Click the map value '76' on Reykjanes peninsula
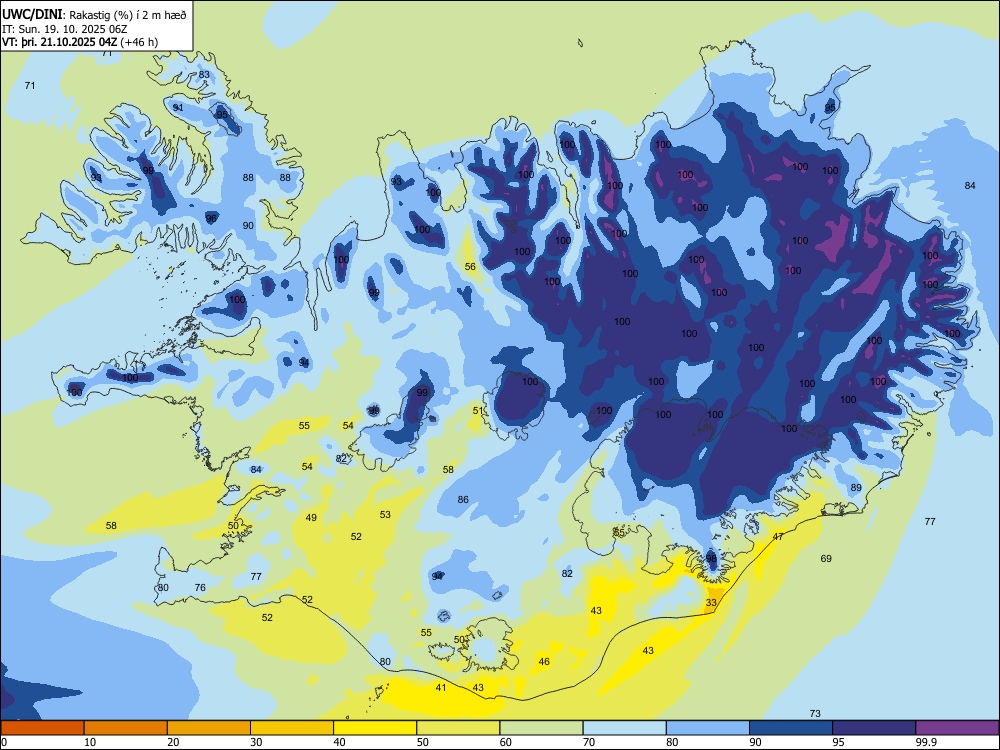The image size is (1000, 750). (200, 587)
